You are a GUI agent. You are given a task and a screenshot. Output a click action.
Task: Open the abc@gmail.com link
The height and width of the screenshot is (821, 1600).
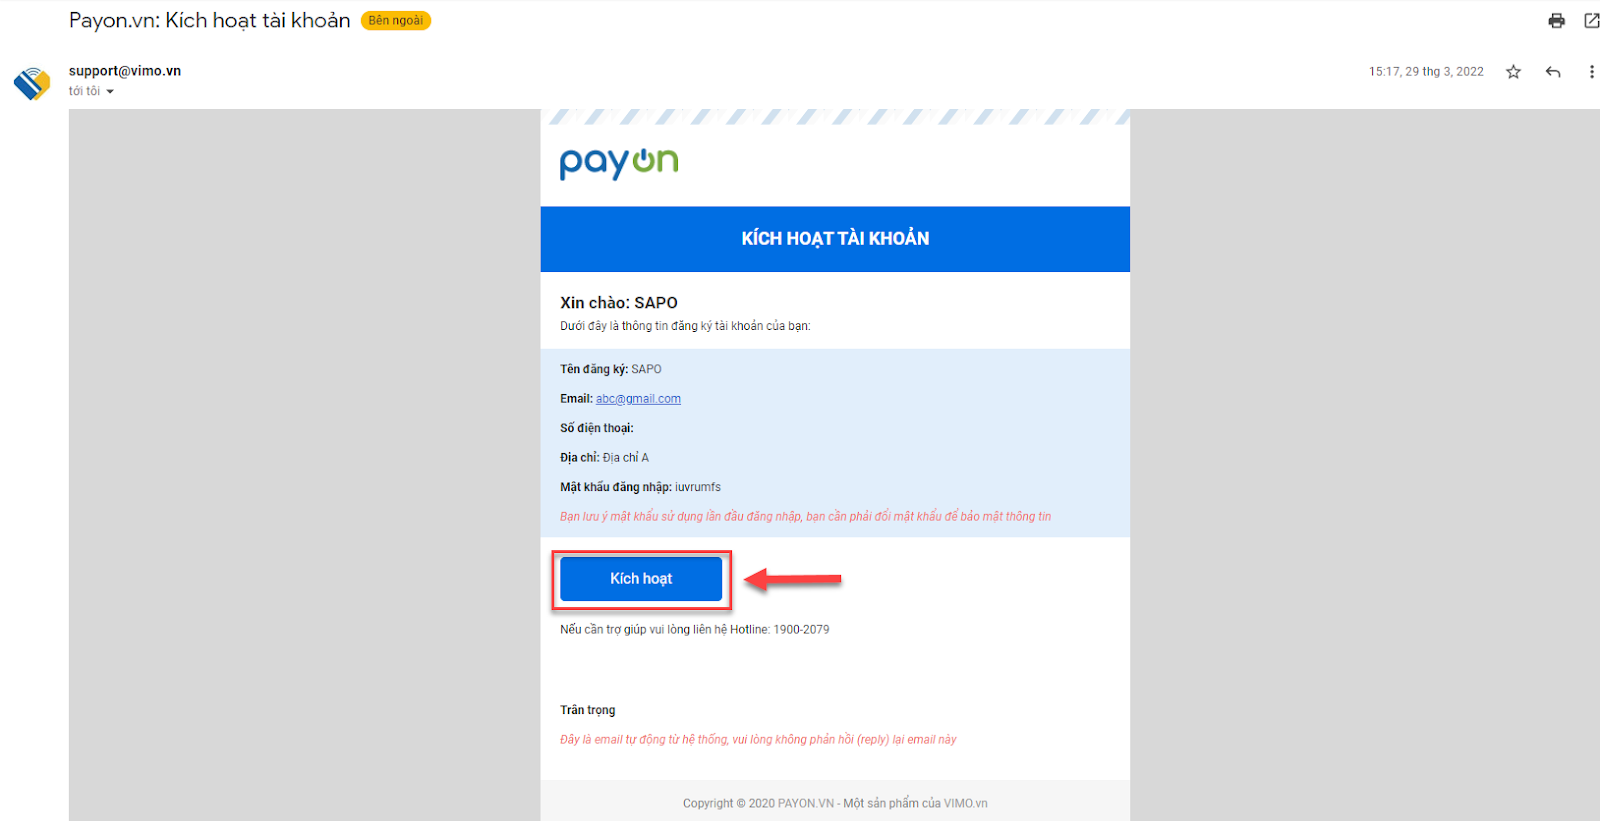(x=638, y=399)
